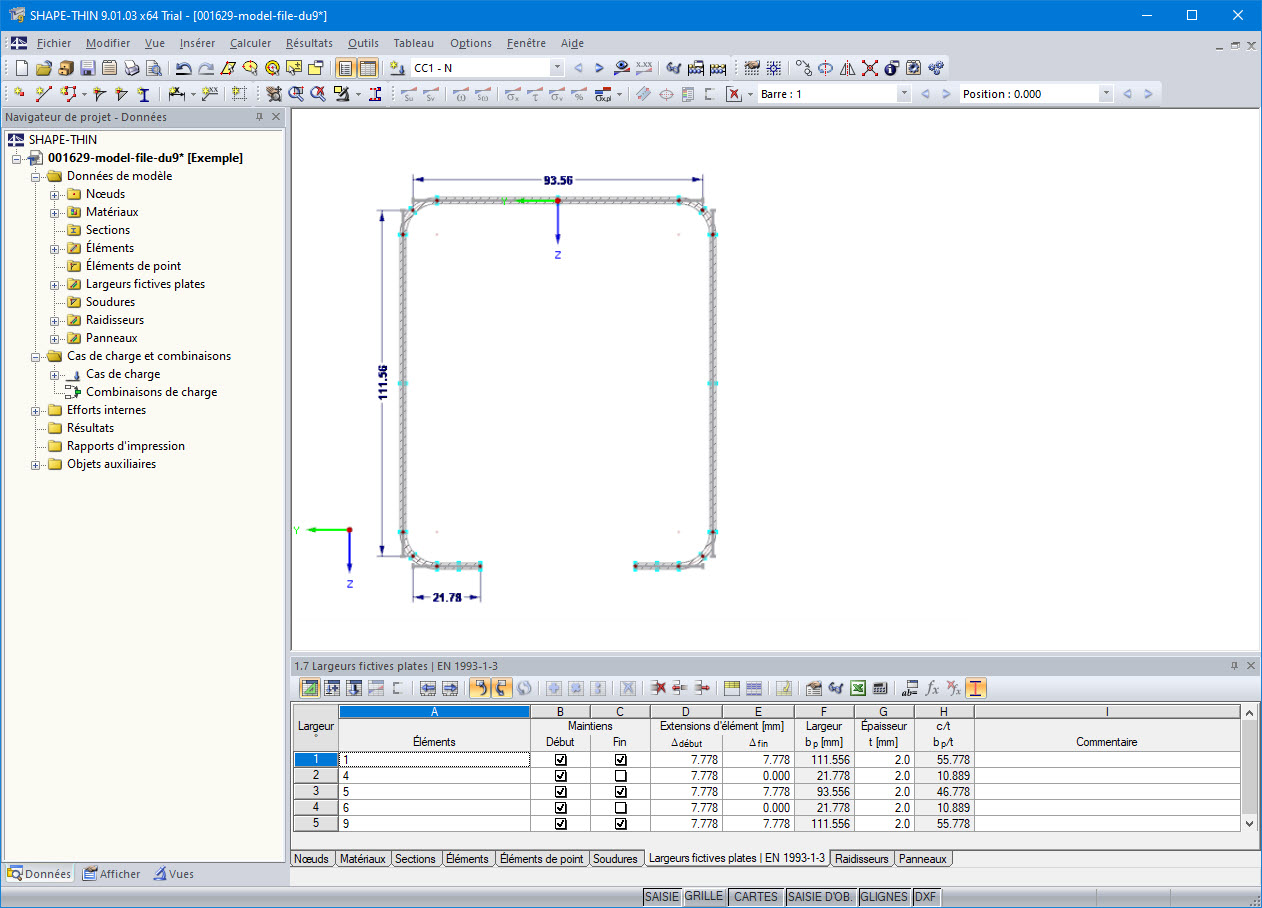
Task: Click the delete row red X table icon
Action: click(658, 688)
